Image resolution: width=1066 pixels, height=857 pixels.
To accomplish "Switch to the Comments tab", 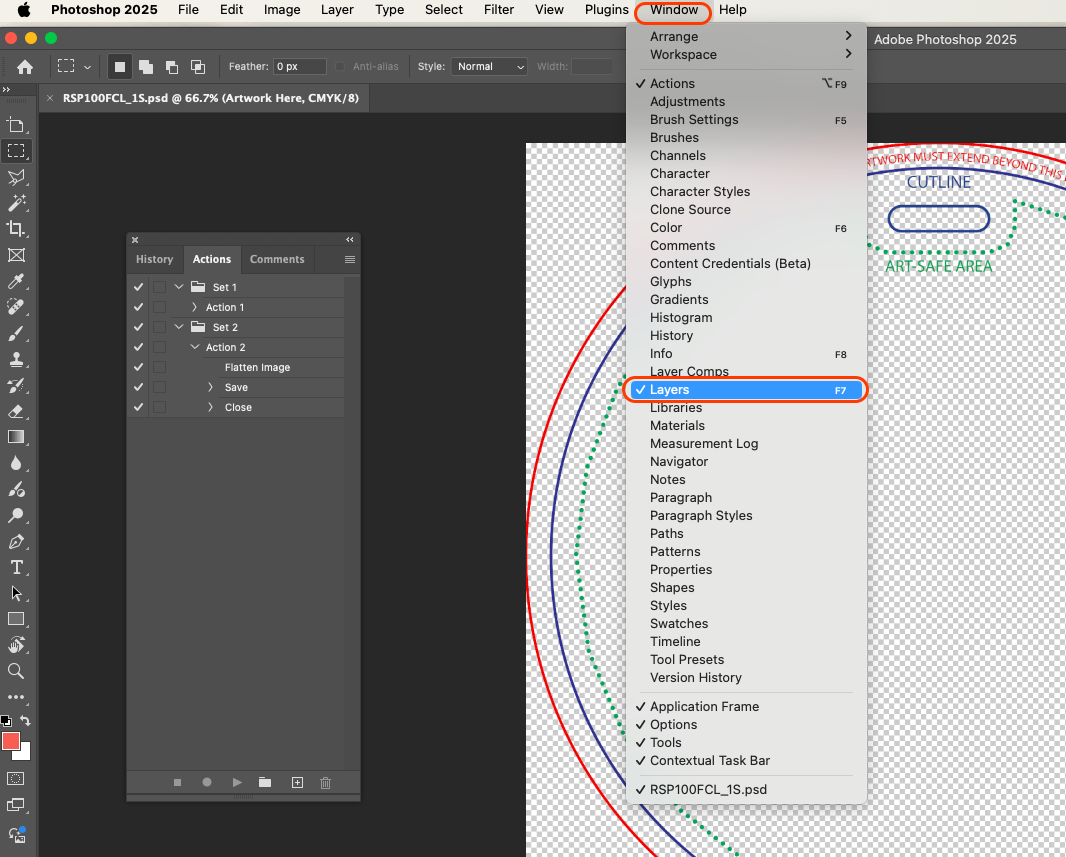I will coord(277,260).
